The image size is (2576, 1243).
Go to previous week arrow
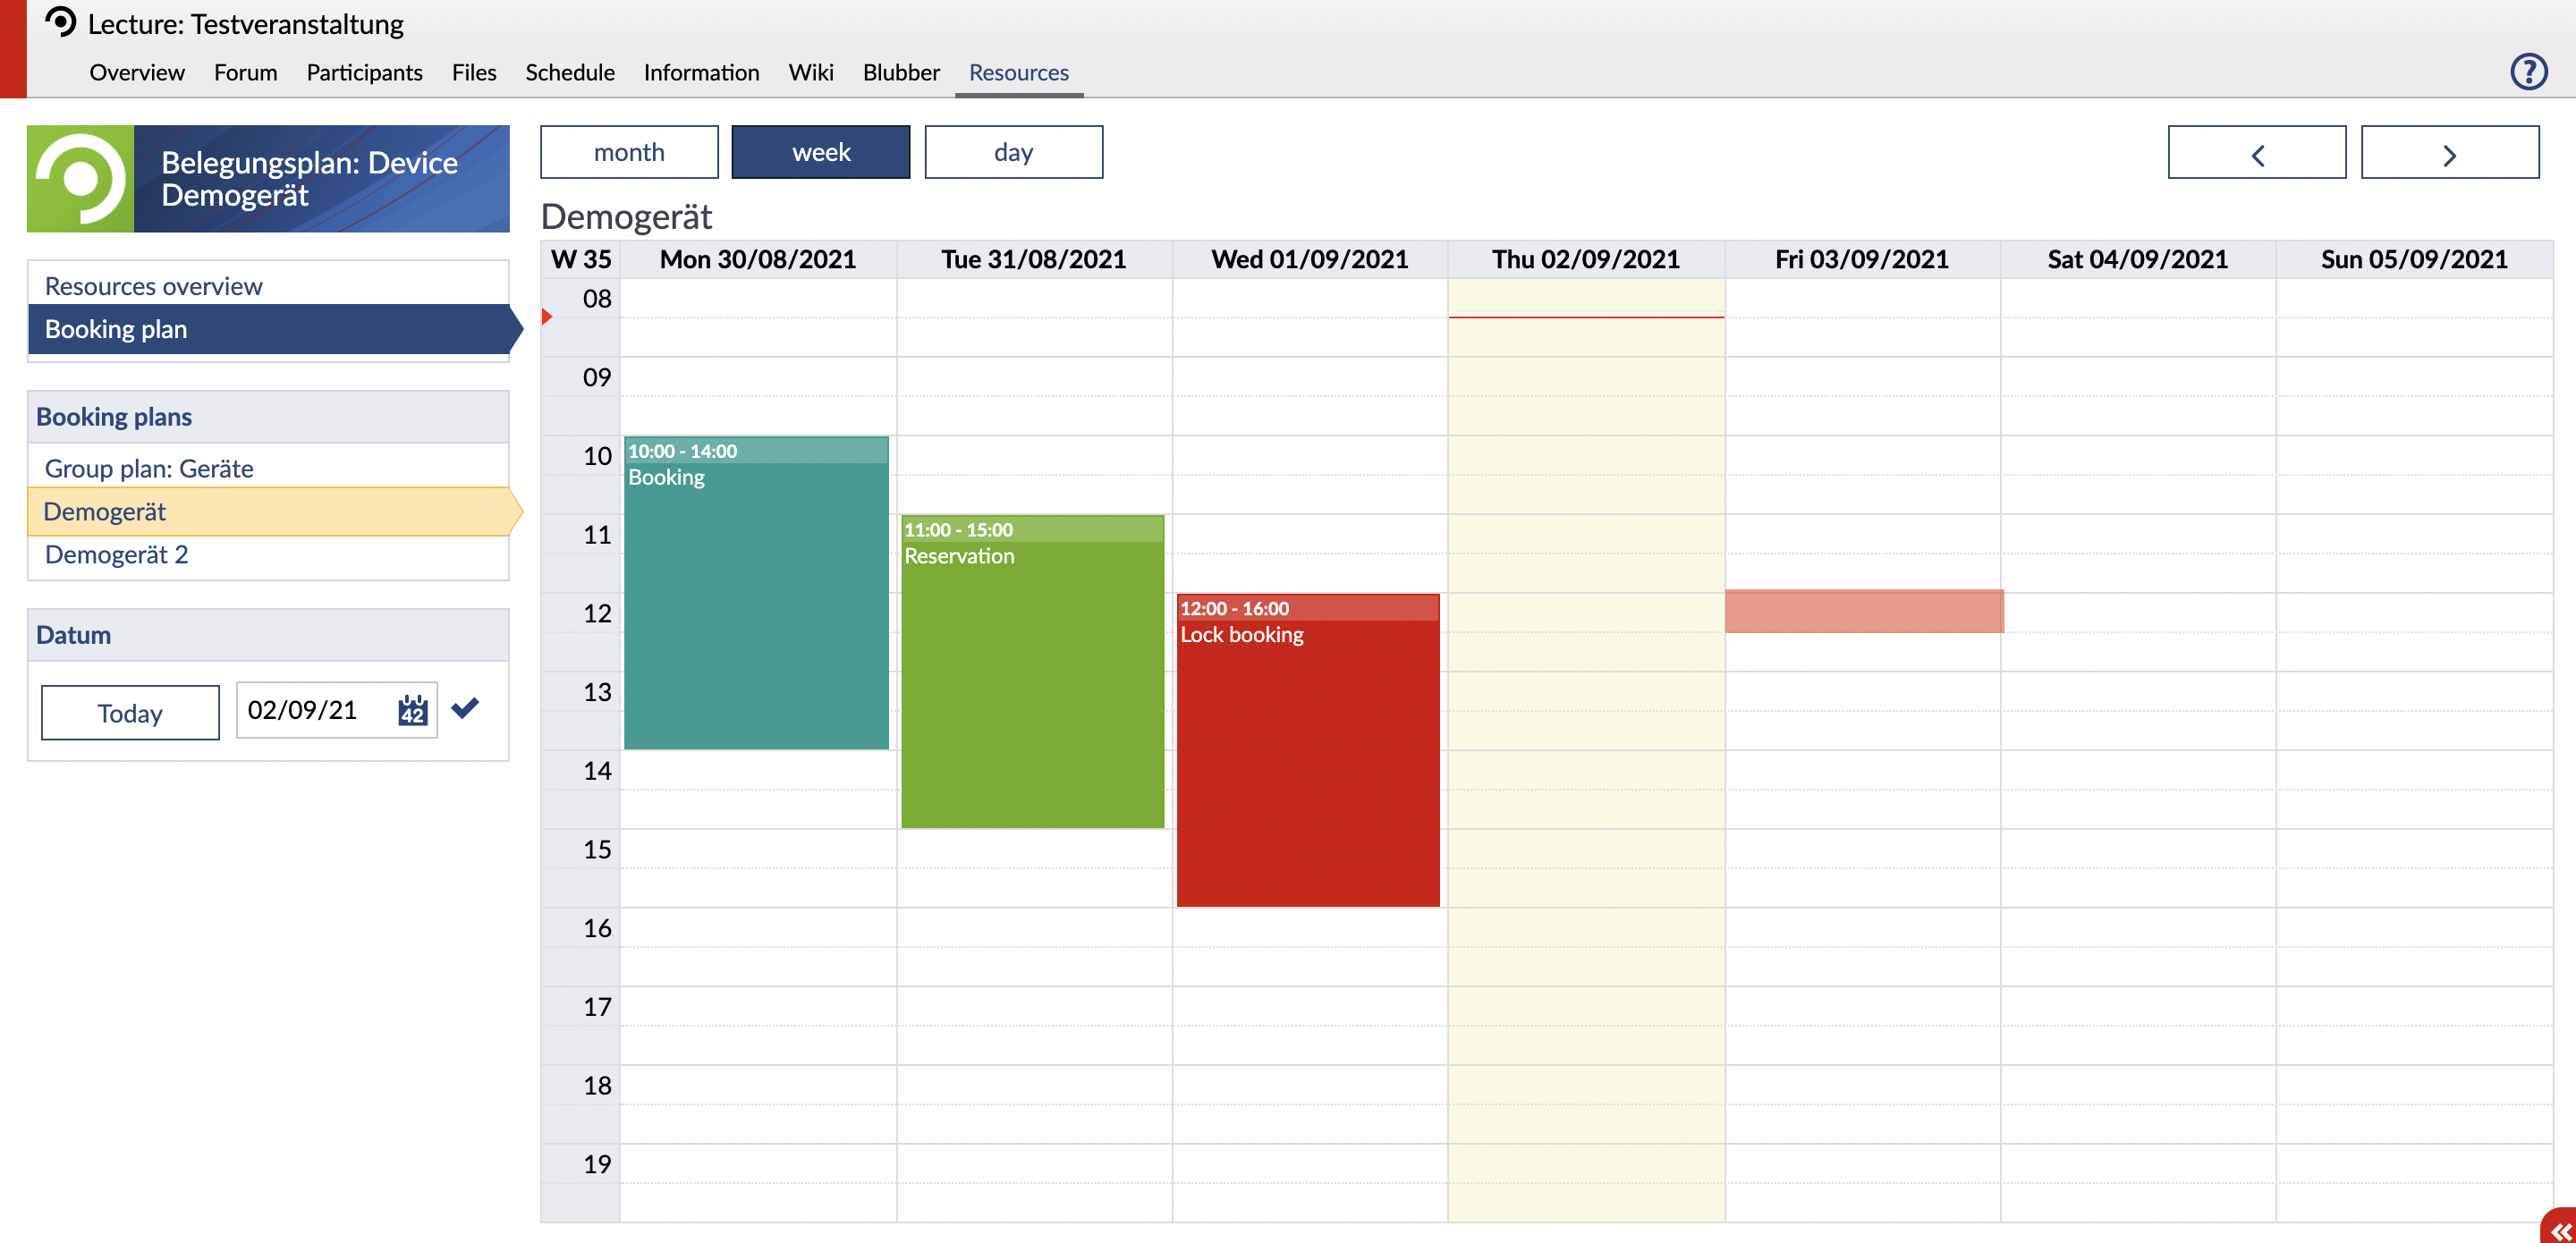(2255, 153)
